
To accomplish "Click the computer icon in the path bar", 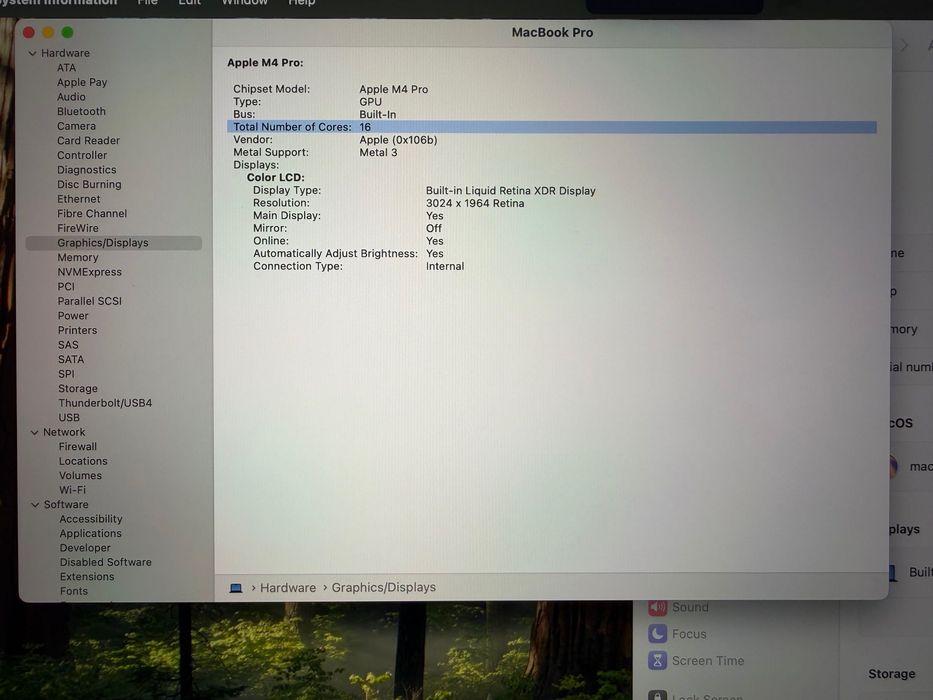I will (236, 588).
